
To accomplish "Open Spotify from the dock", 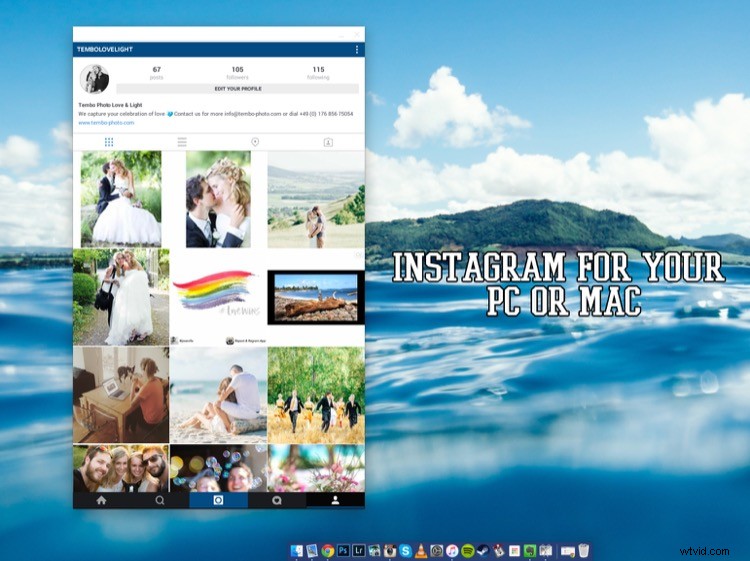I will tap(468, 551).
